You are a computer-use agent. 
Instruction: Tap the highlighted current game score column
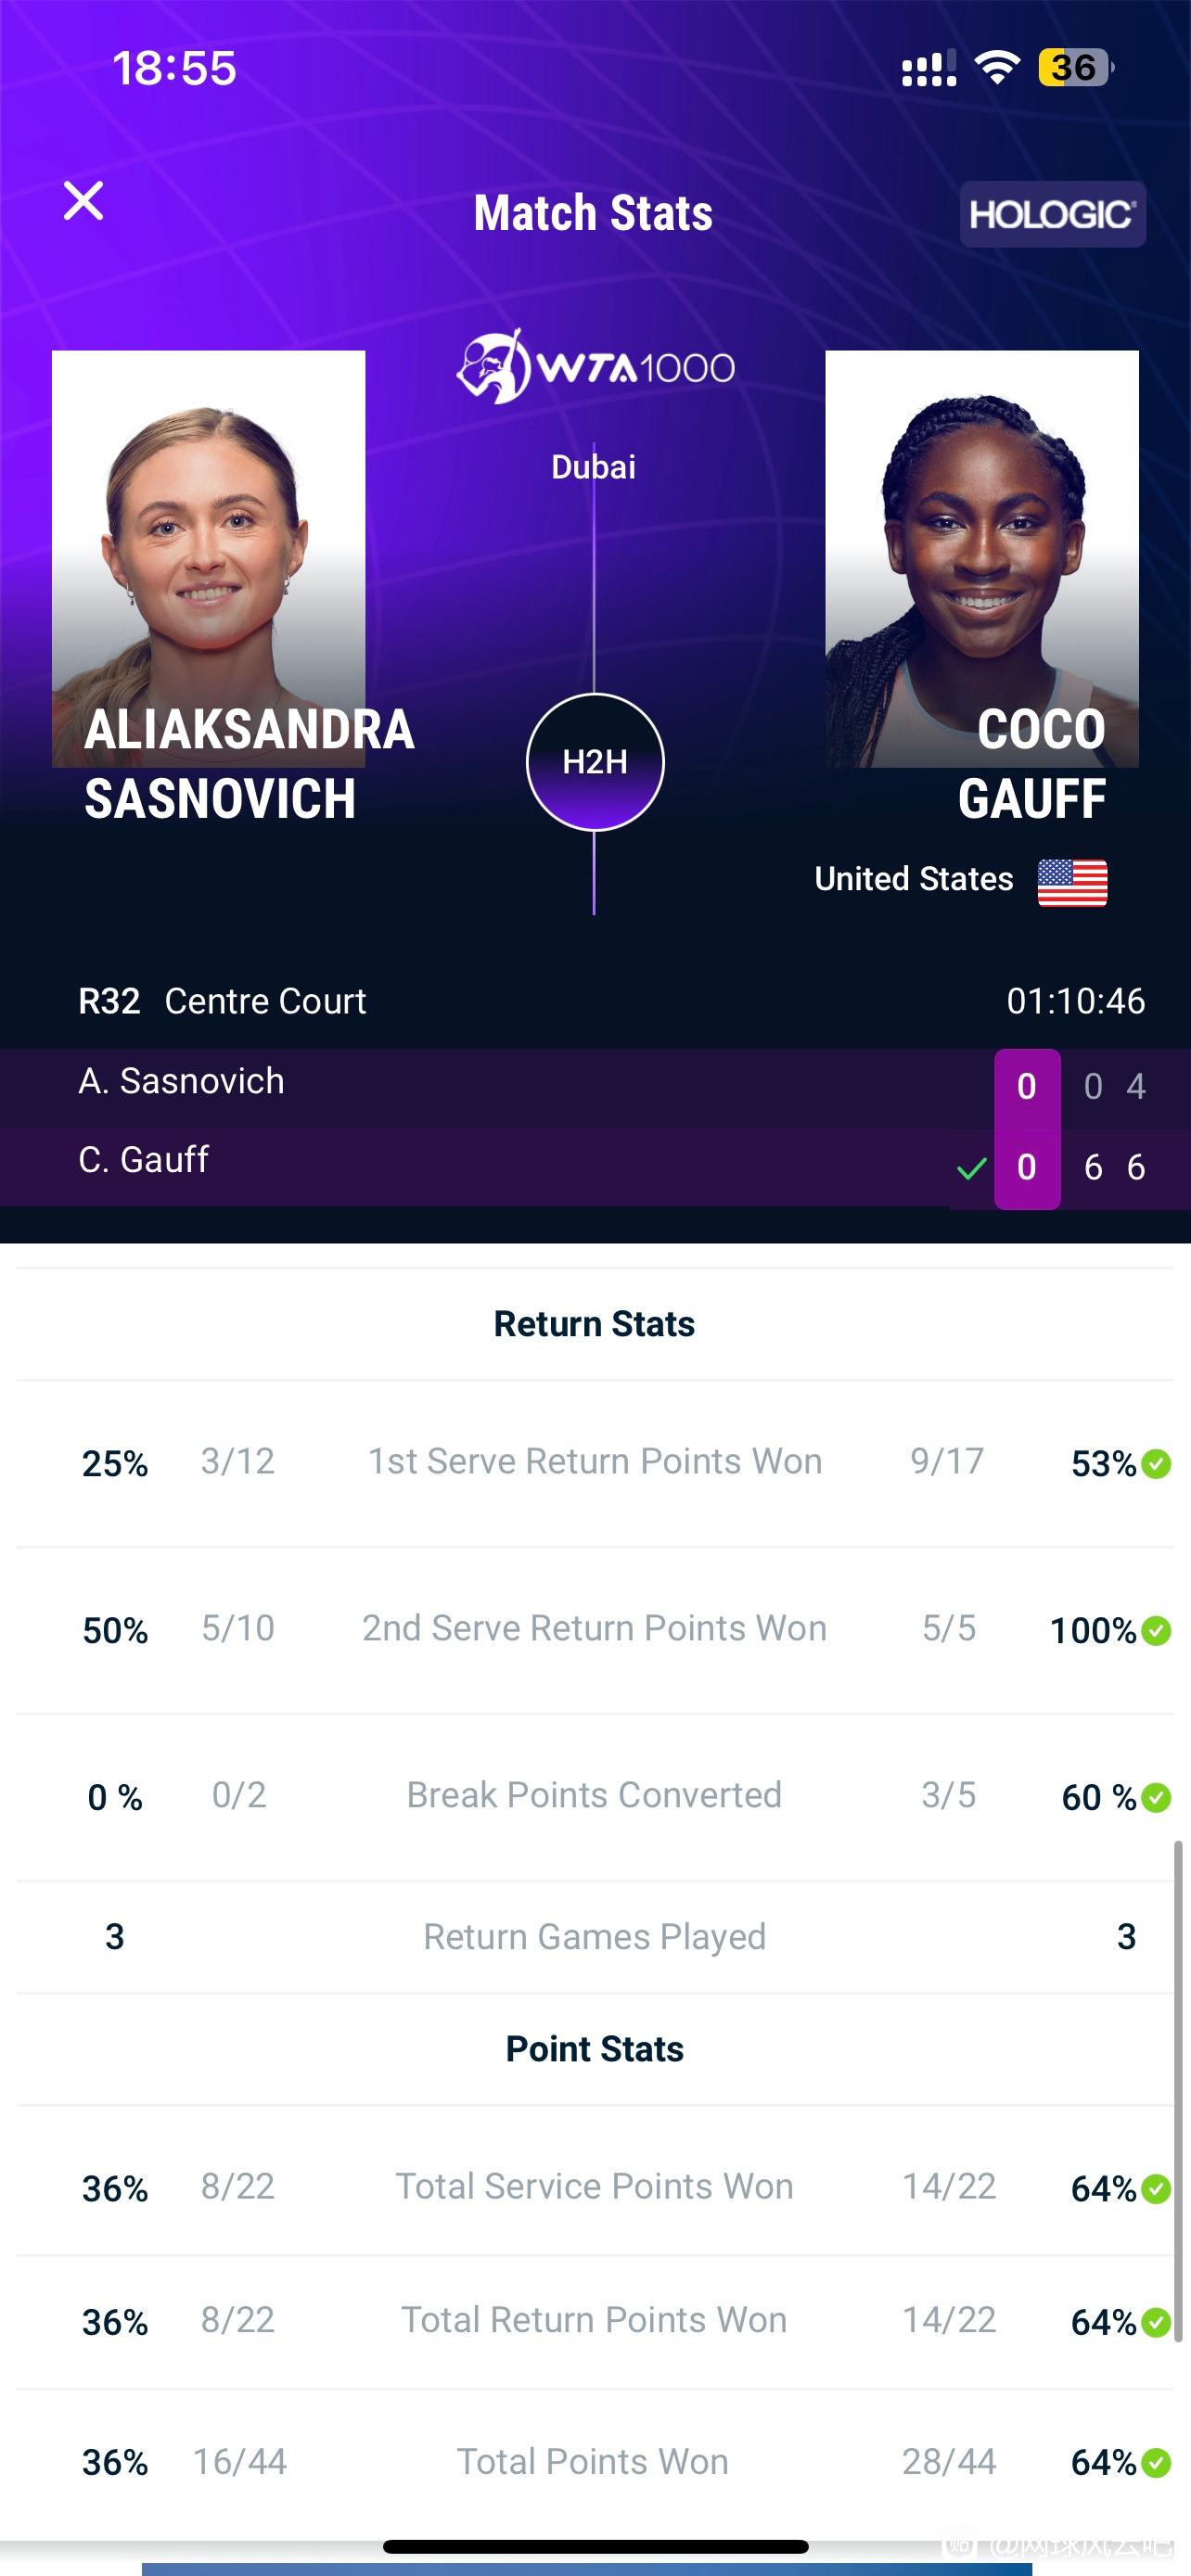[x=1027, y=1129]
